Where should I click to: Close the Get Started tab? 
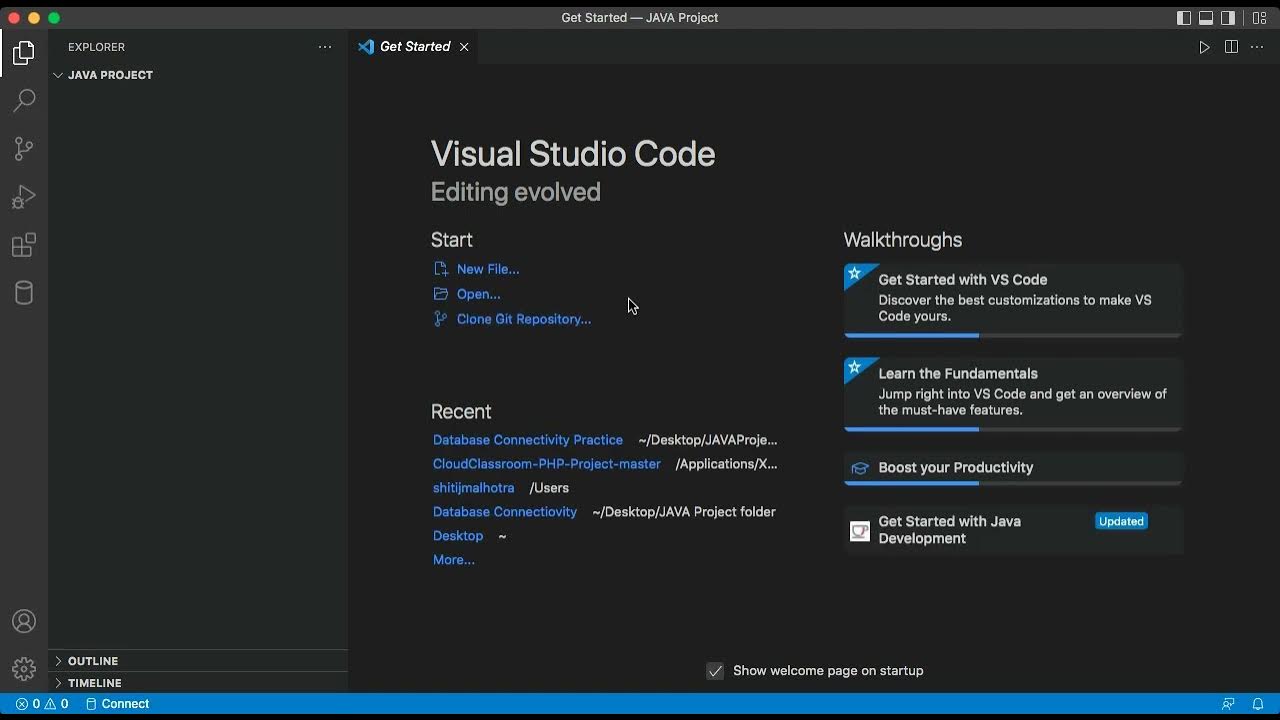coord(464,47)
